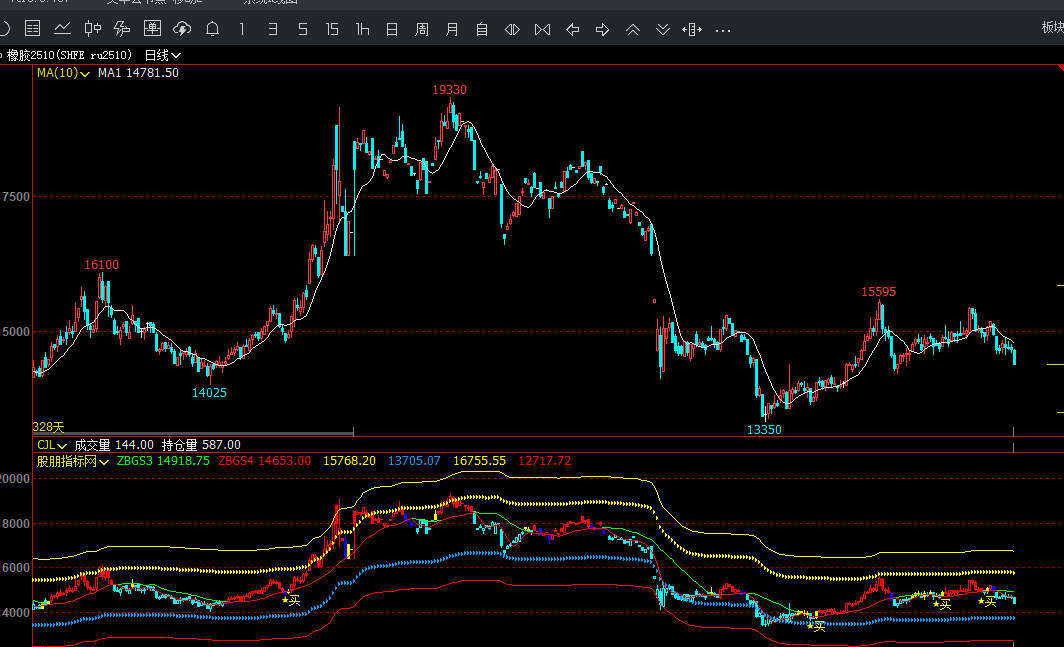
Task: Select the 月 monthly period tab
Action: (452, 30)
